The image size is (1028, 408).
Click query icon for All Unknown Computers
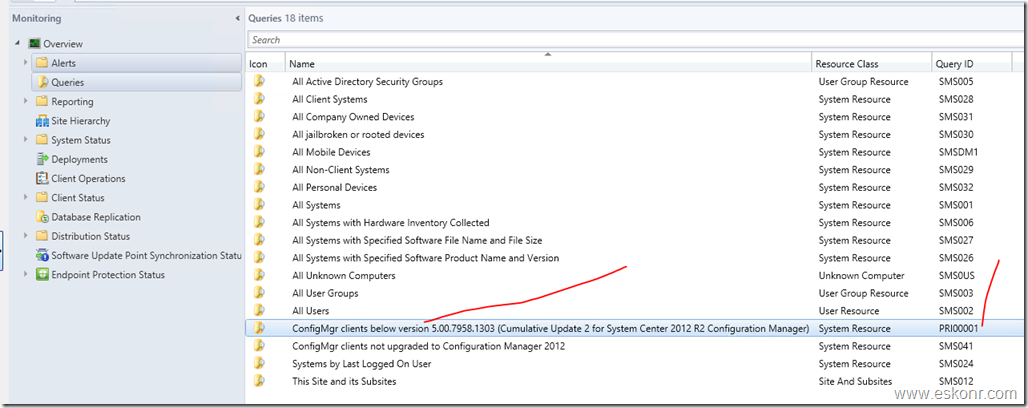pyautogui.click(x=260, y=275)
